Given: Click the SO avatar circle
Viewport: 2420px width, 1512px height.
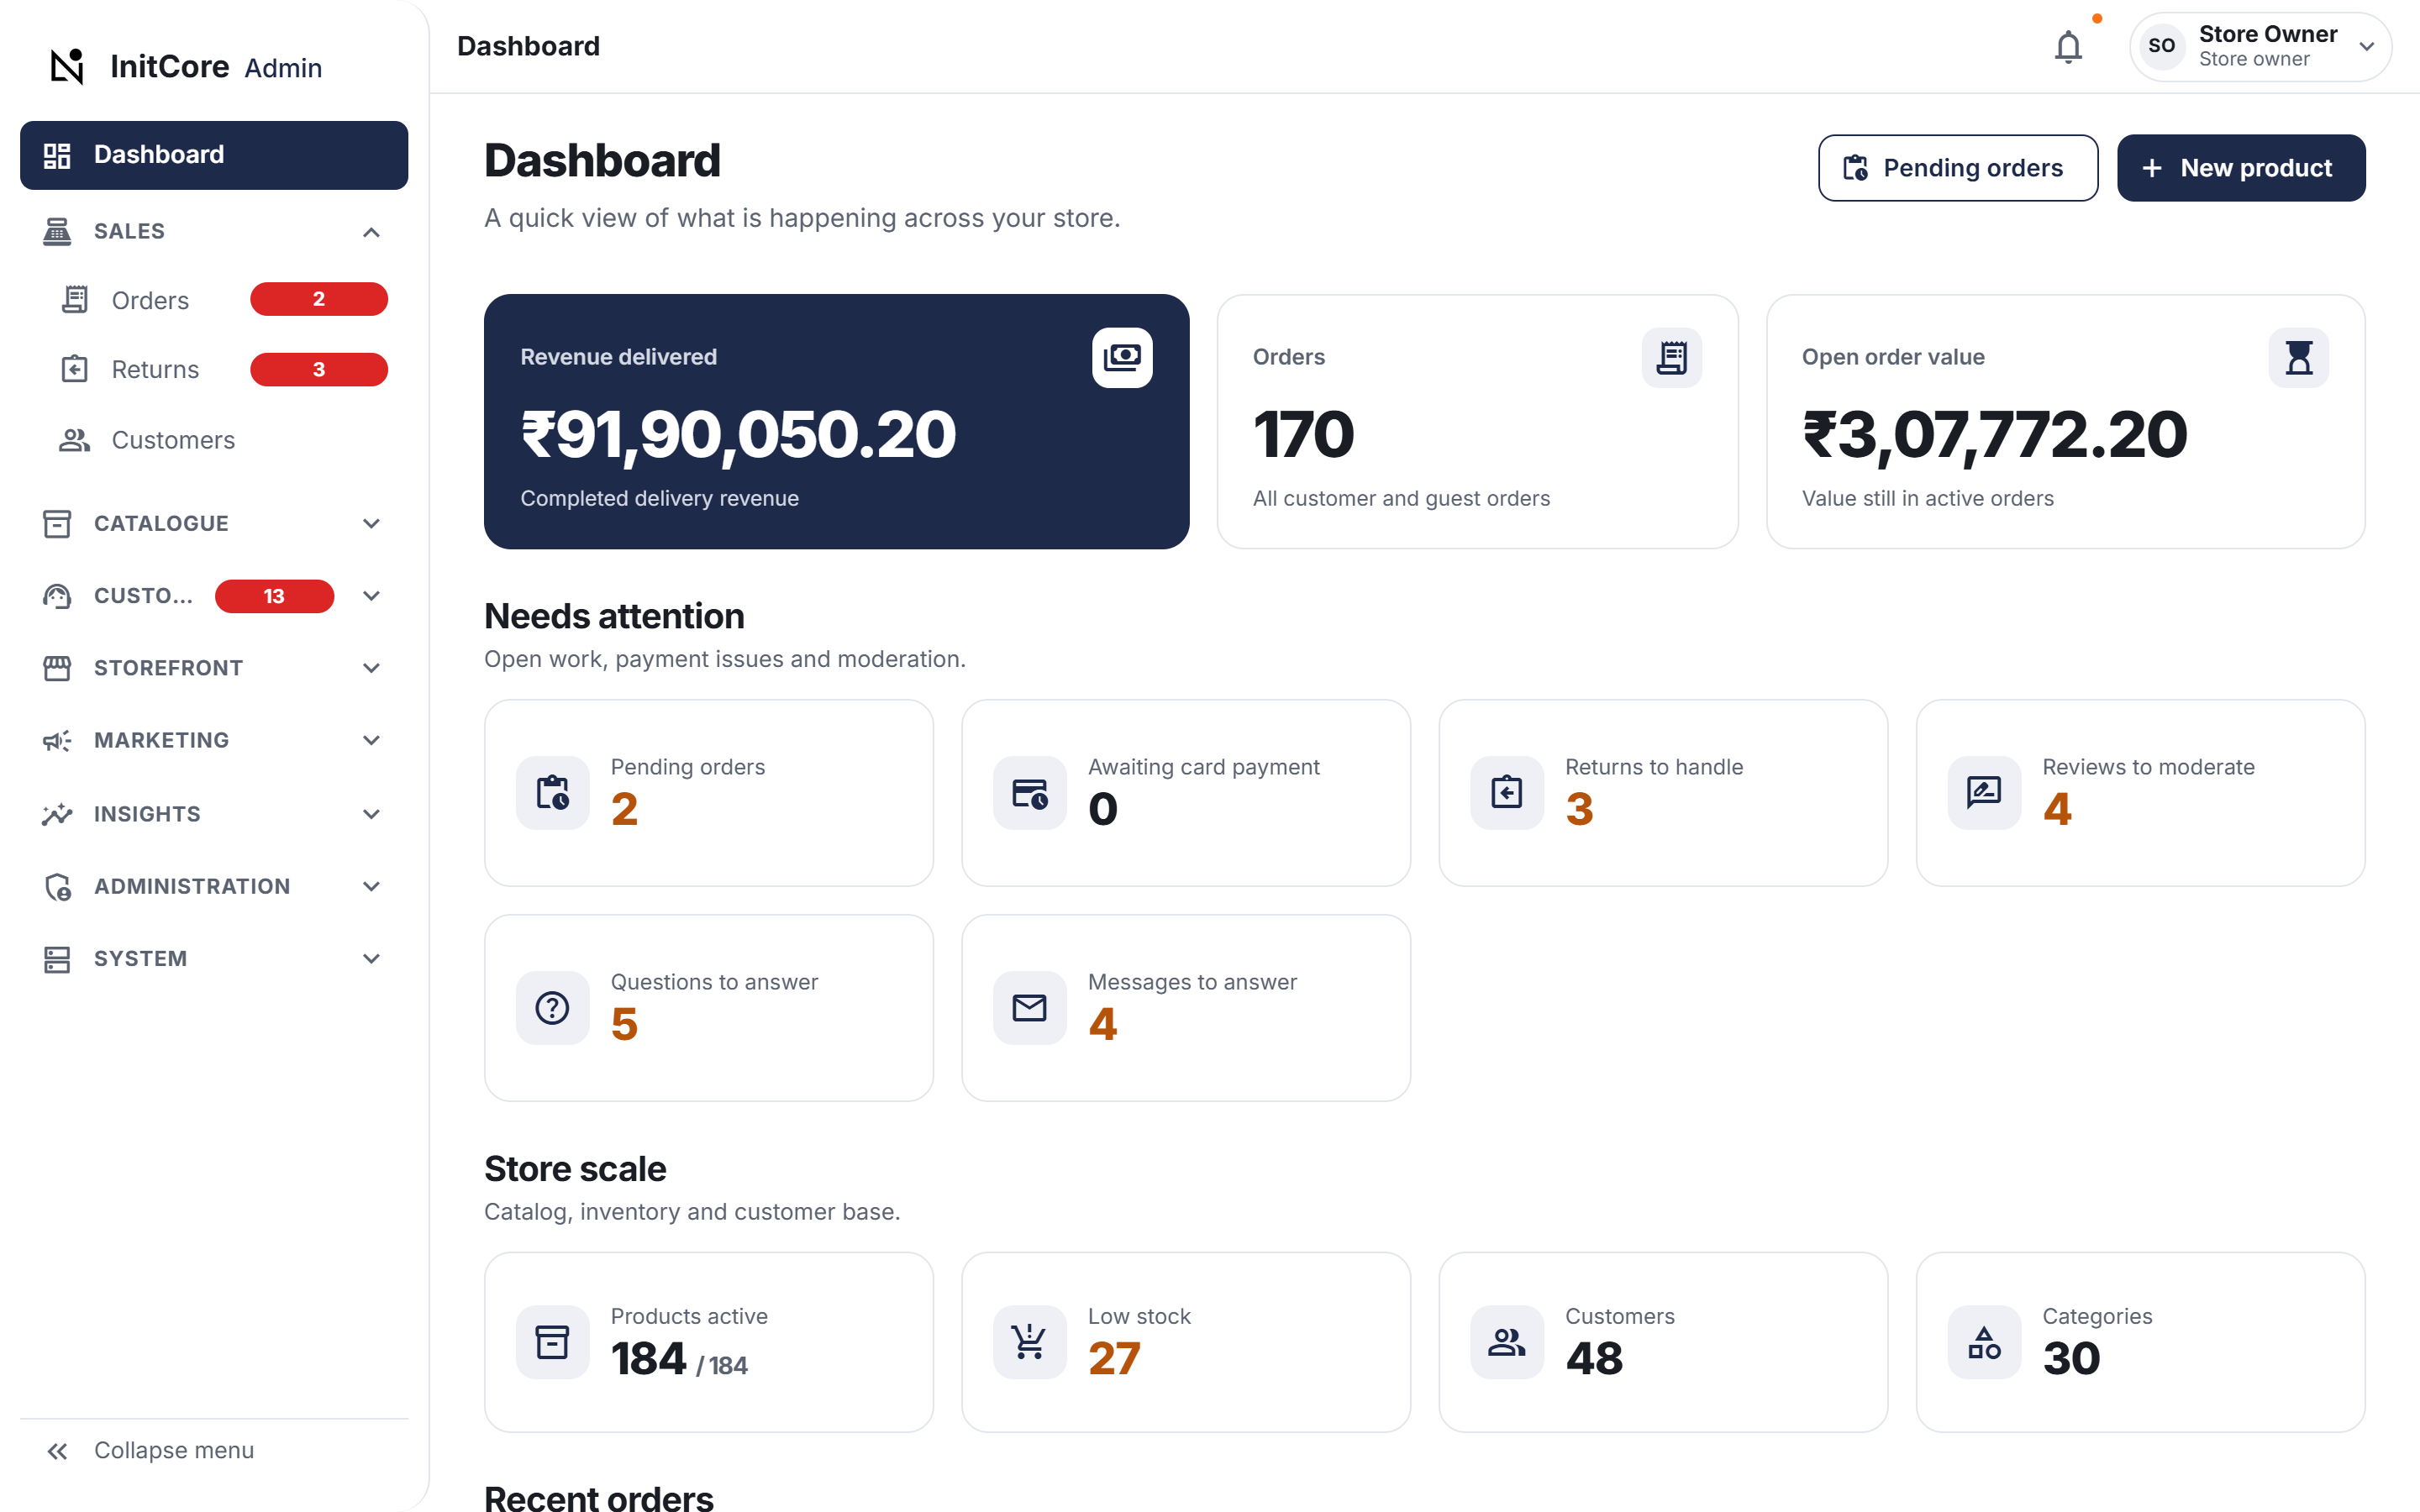Looking at the screenshot, I should point(2161,46).
